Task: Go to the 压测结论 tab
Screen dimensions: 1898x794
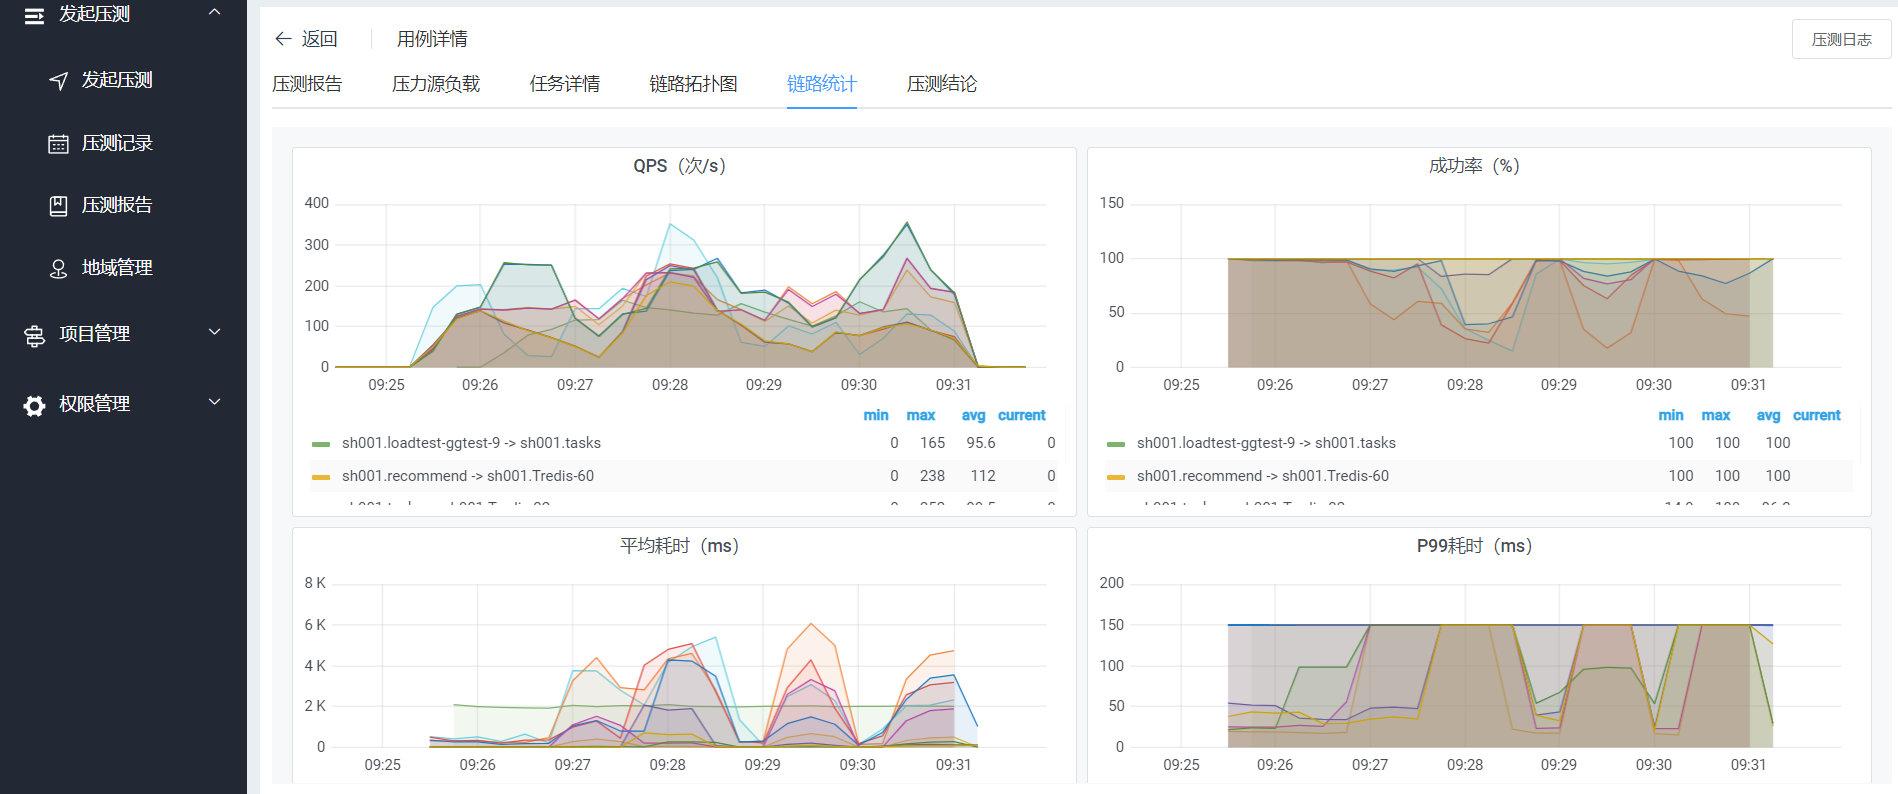Action: [x=942, y=84]
